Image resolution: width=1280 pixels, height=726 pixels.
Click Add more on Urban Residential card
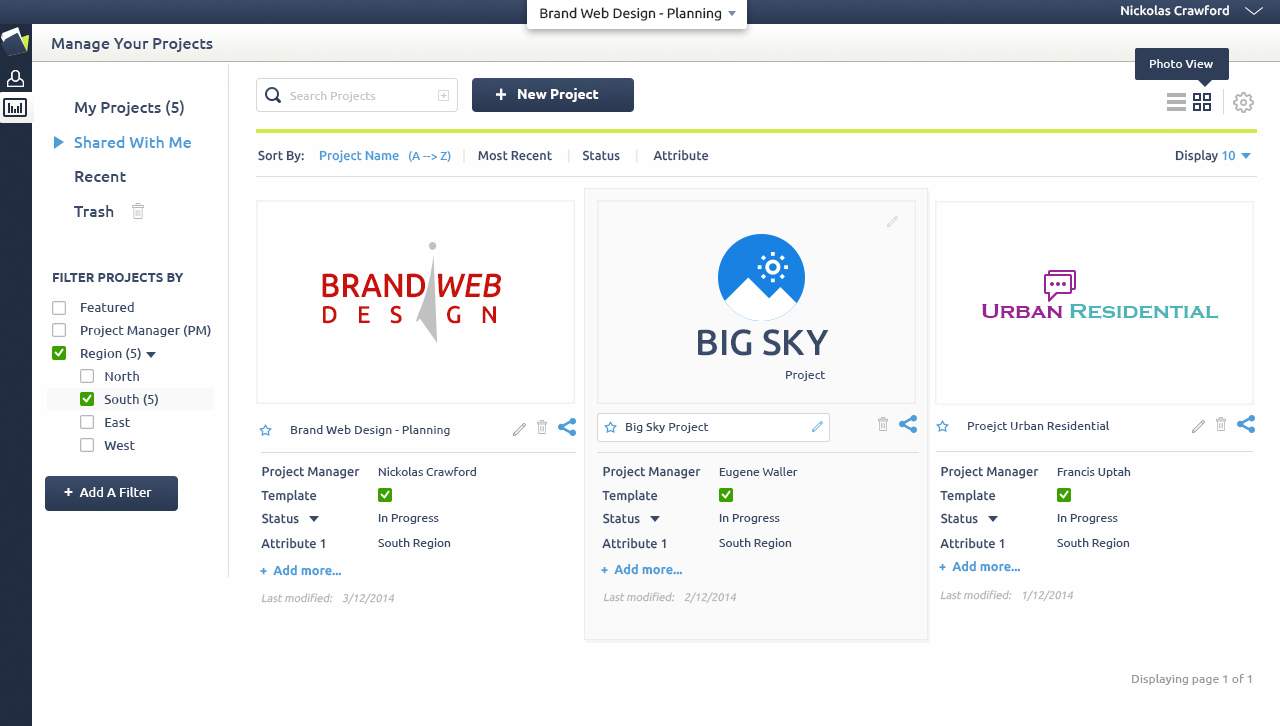point(980,567)
